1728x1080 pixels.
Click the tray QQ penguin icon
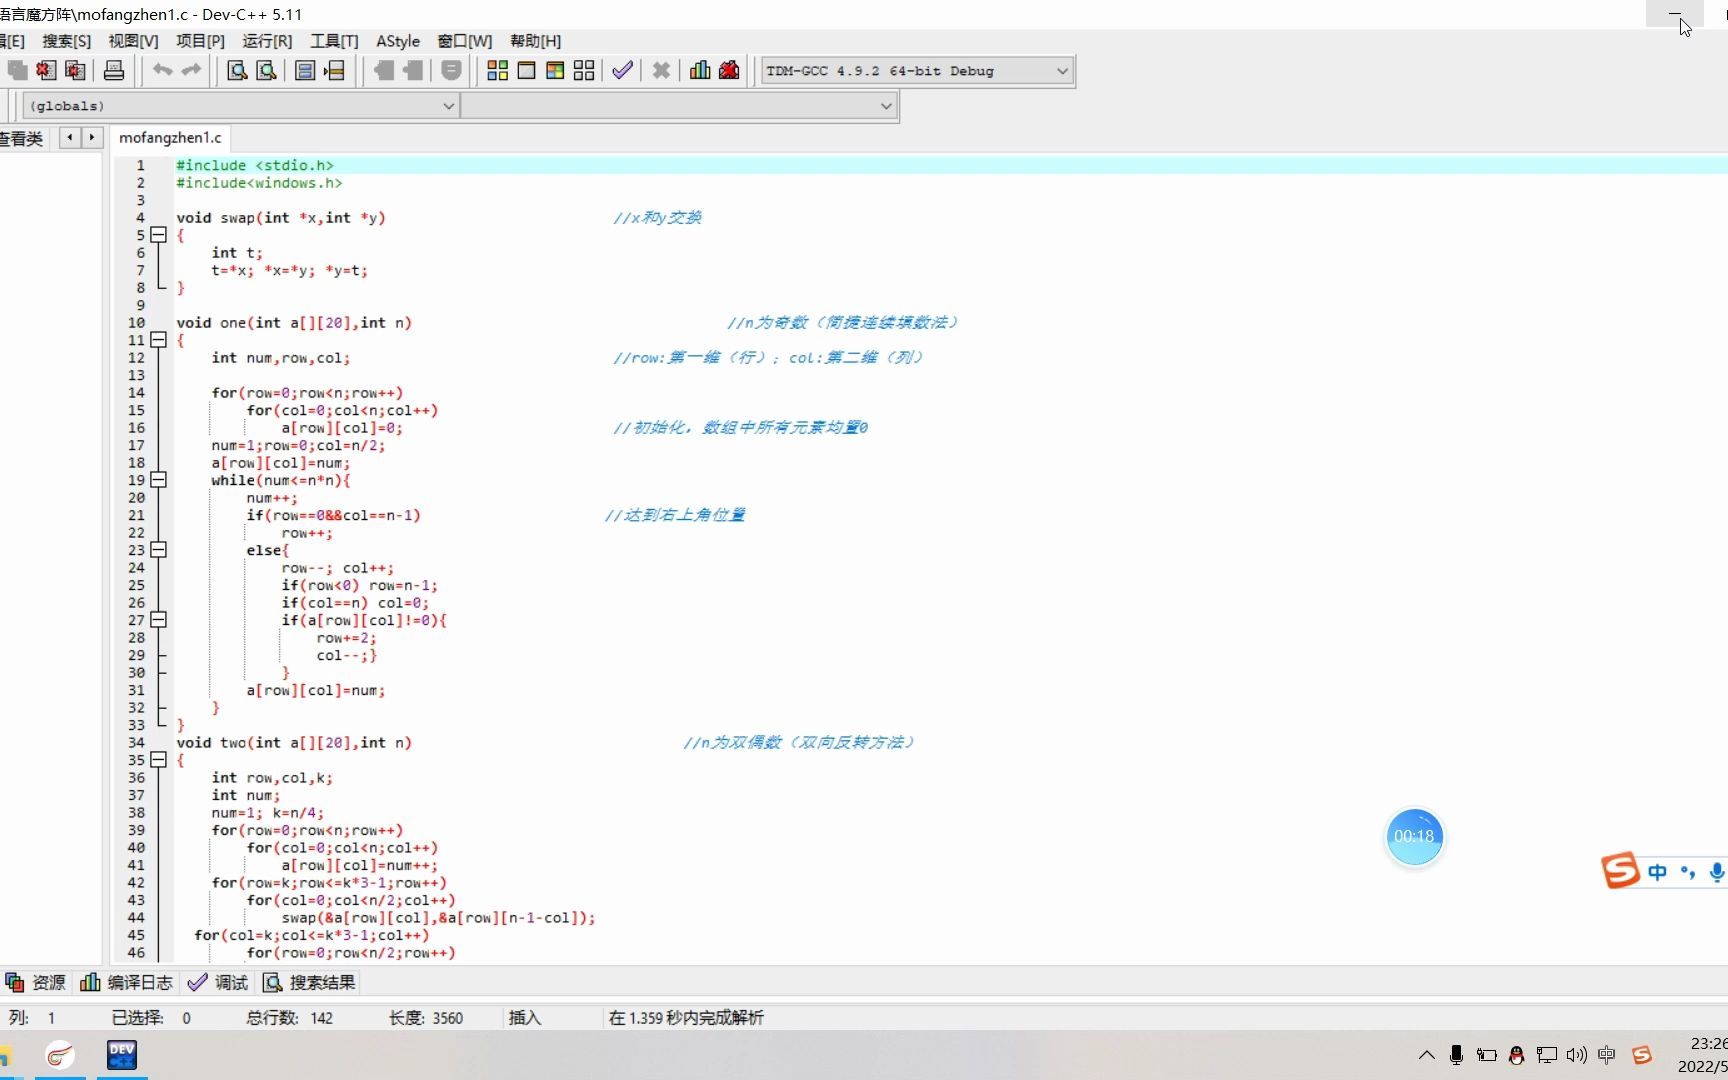point(1516,1055)
